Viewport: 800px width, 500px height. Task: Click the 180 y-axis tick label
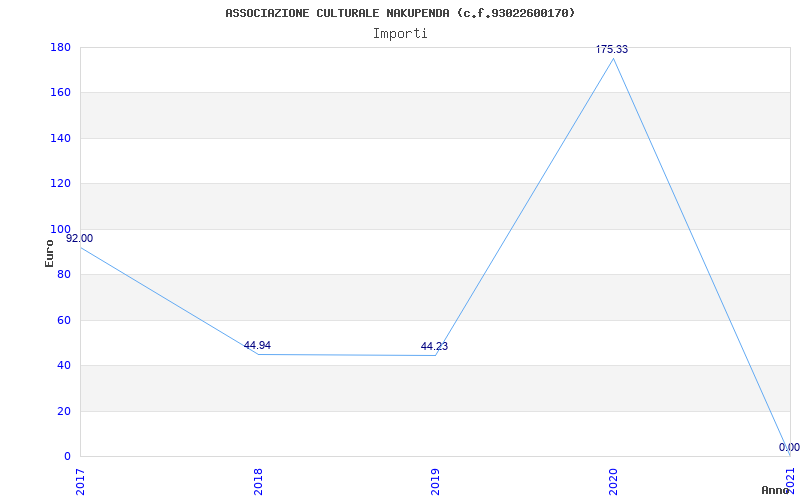pyautogui.click(x=60, y=47)
